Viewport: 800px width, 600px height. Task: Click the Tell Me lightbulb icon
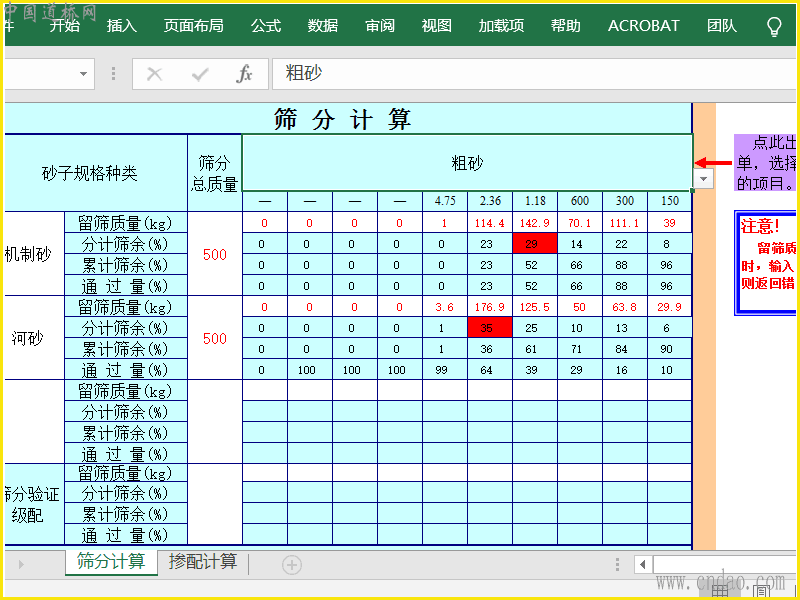coord(774,27)
